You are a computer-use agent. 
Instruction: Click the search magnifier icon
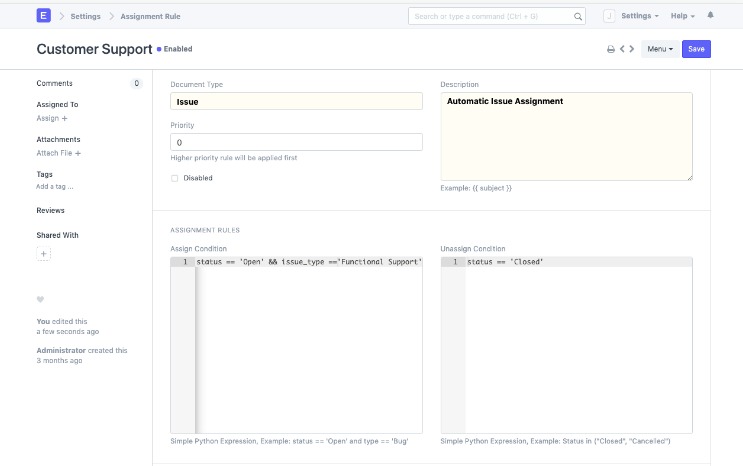pos(578,17)
